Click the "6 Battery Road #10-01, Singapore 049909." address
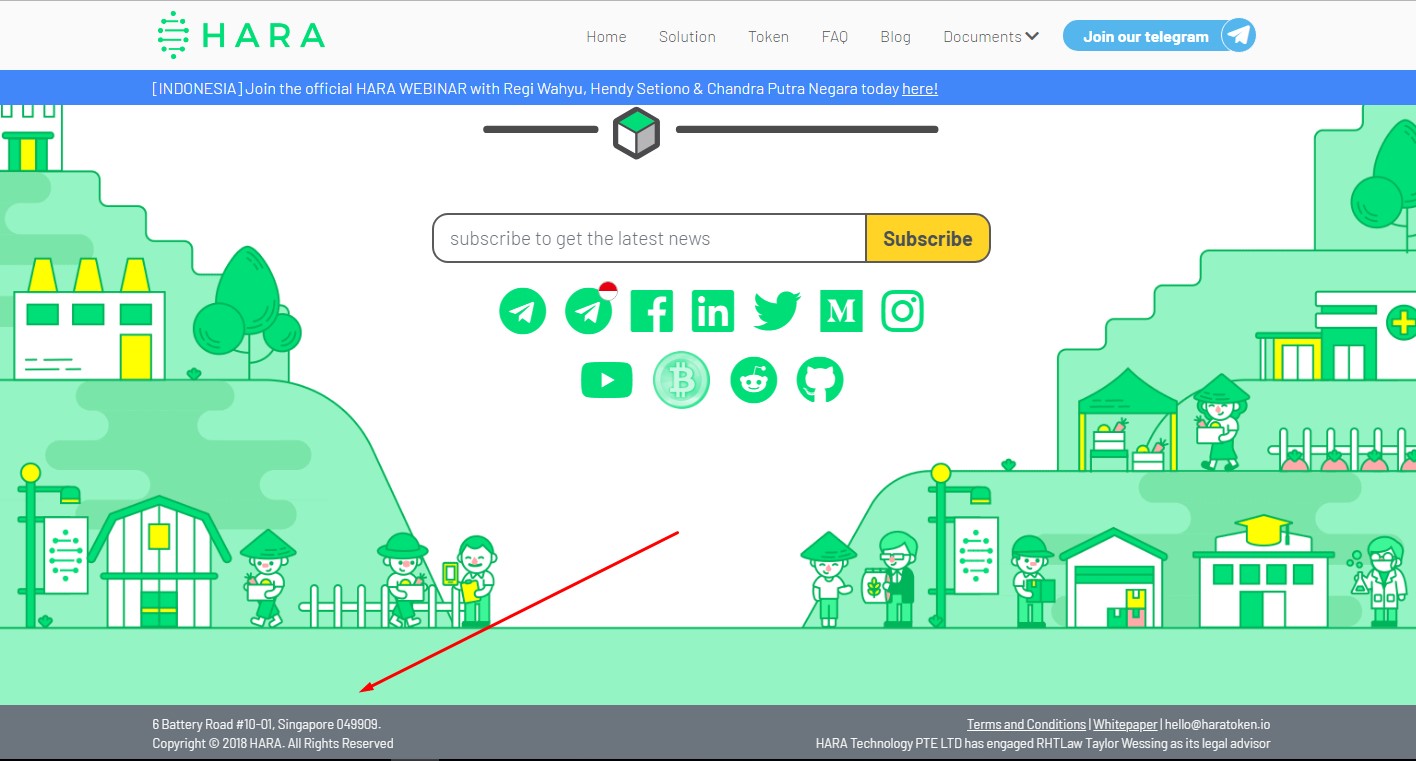Image resolution: width=1416 pixels, height=761 pixels. pyautogui.click(x=267, y=724)
